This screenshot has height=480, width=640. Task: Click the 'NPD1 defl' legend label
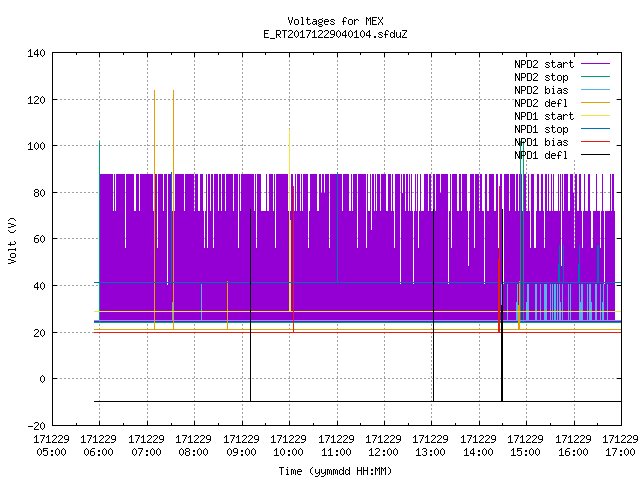point(541,156)
